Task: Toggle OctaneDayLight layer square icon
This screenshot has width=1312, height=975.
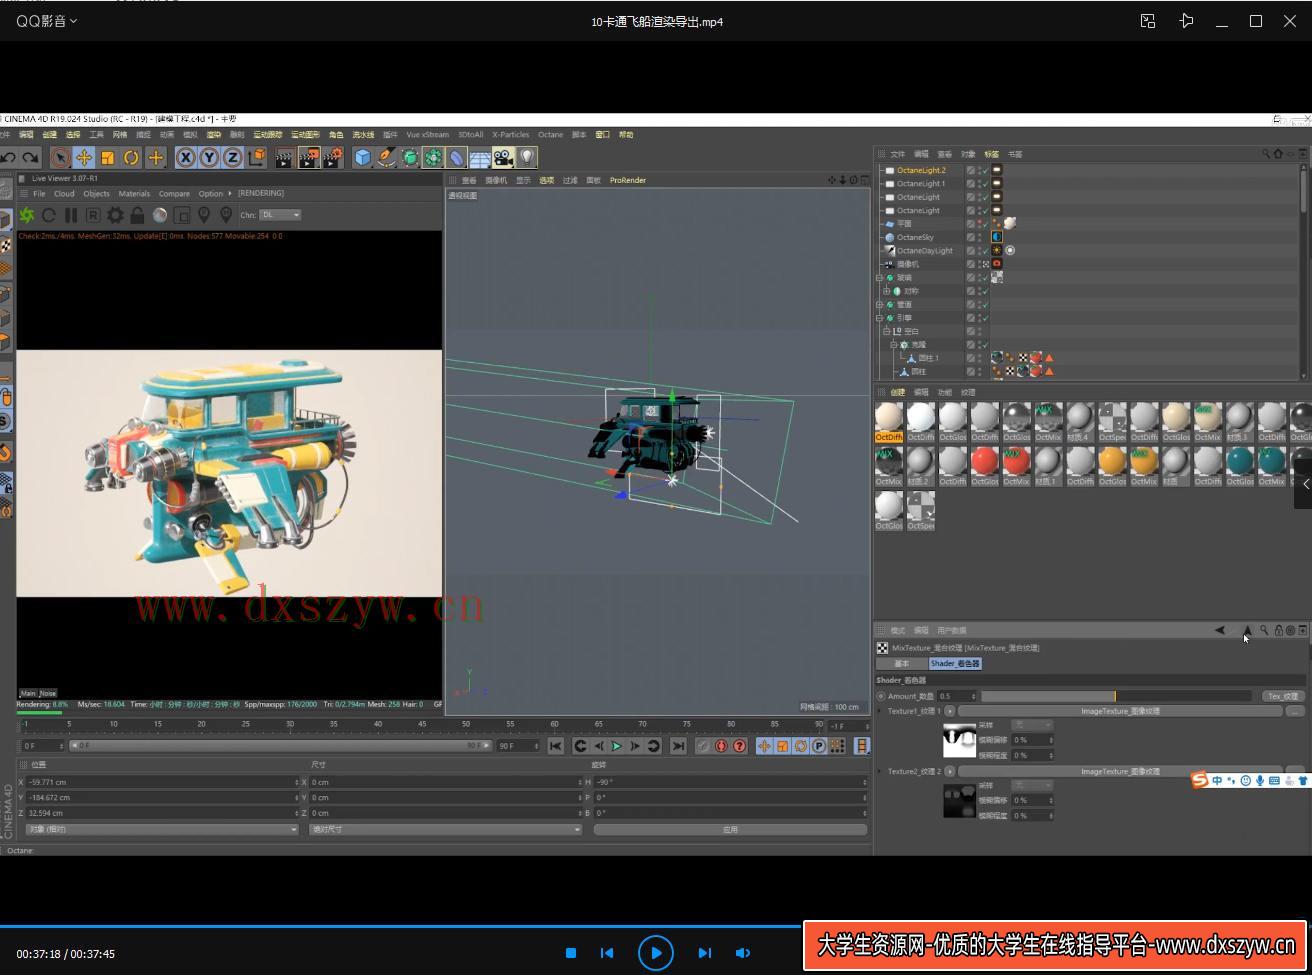Action: point(970,251)
